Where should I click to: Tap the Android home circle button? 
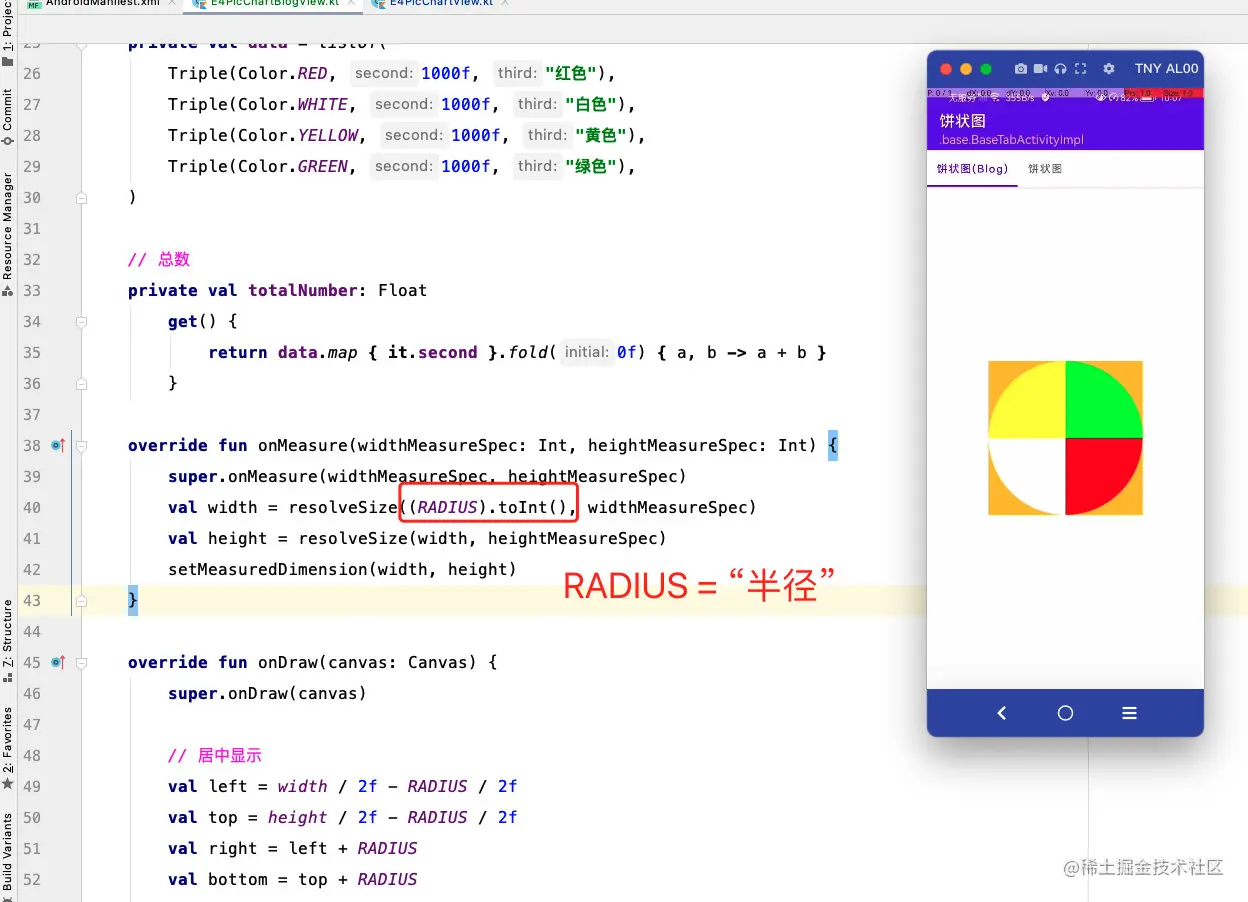[1065, 713]
